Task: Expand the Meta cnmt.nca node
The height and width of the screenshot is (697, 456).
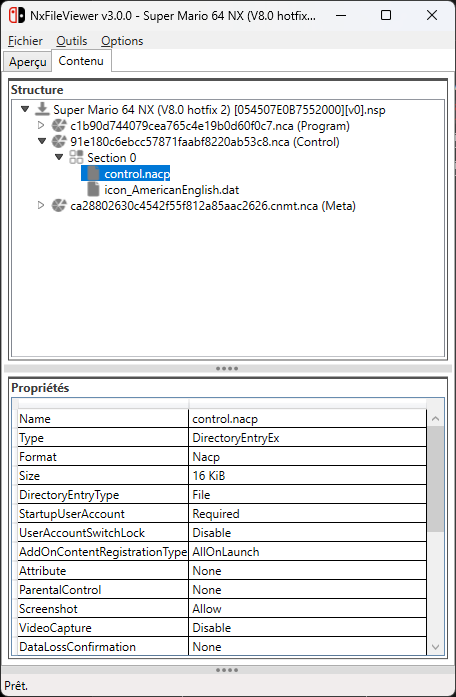Action: [41, 205]
